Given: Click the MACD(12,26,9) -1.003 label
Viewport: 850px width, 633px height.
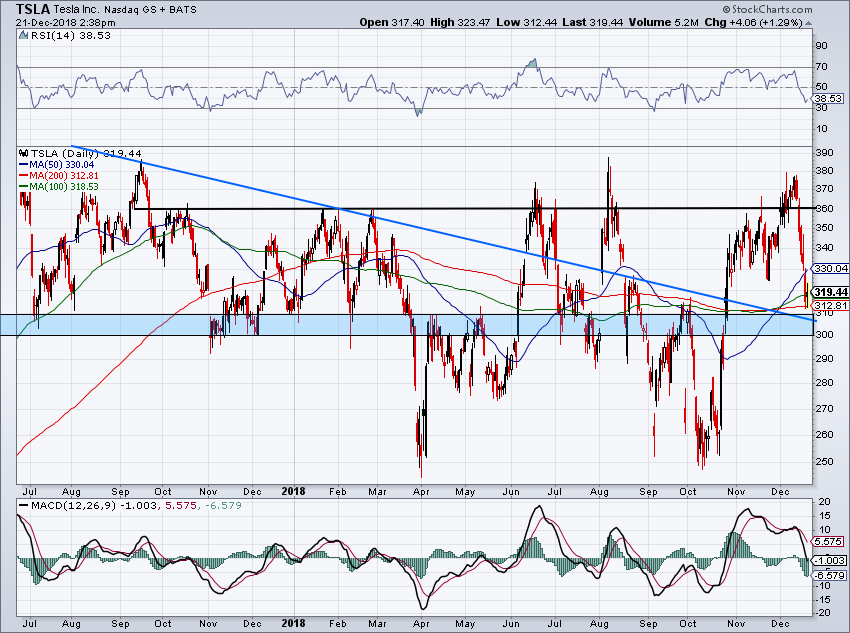Looking at the screenshot, I should [x=95, y=506].
